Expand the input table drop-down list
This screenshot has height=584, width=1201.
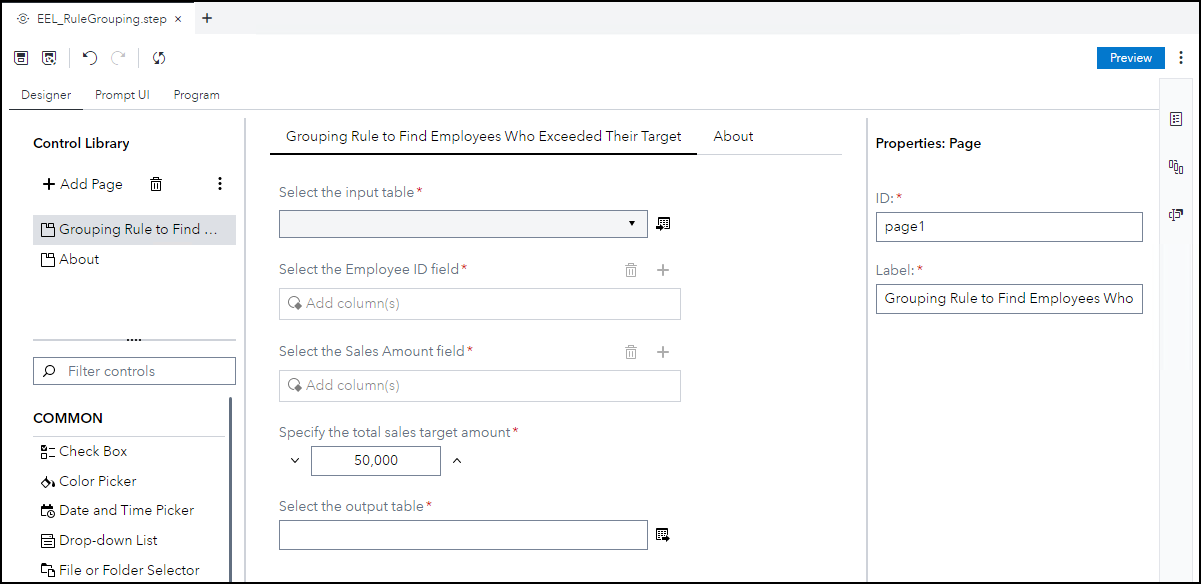tap(632, 224)
